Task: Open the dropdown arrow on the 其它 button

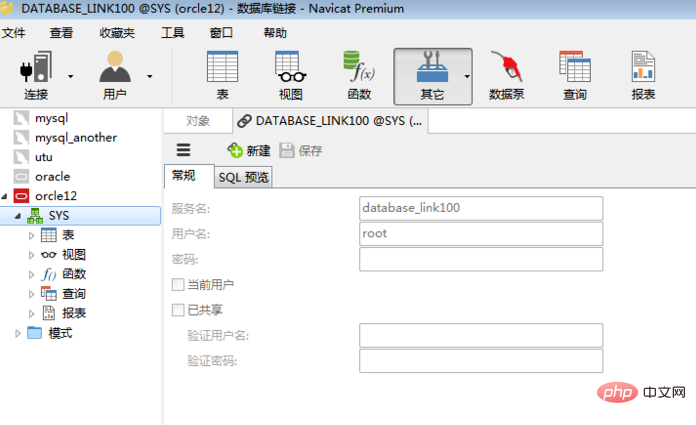Action: pos(467,76)
